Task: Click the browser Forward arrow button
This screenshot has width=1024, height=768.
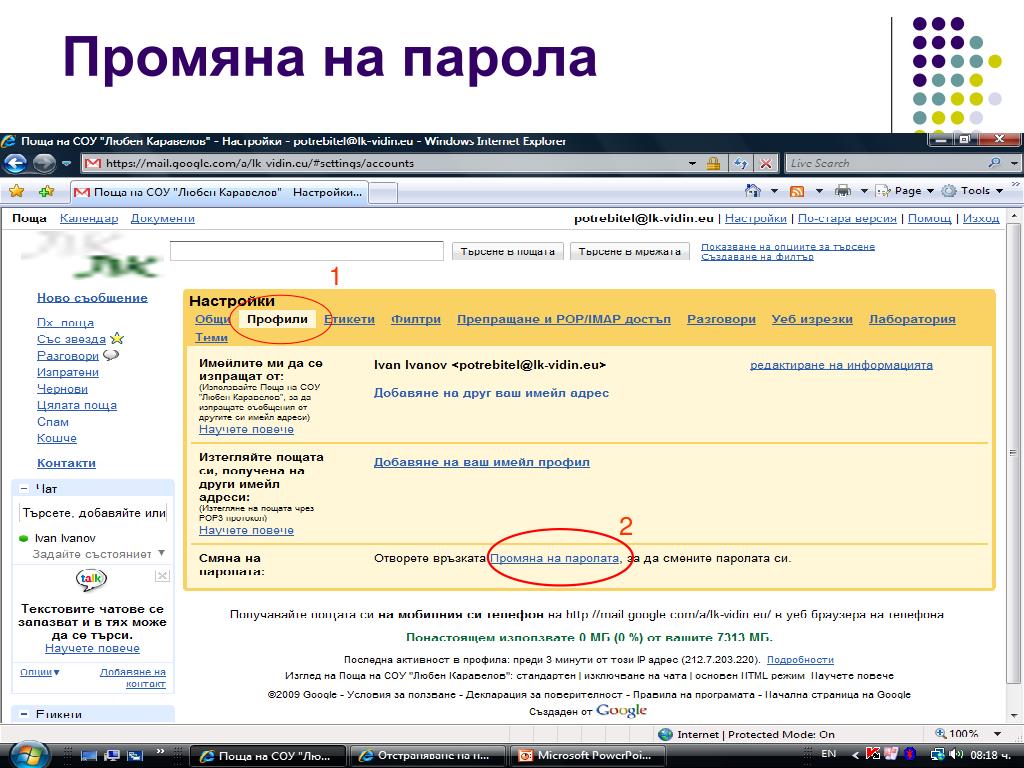Action: [44, 163]
